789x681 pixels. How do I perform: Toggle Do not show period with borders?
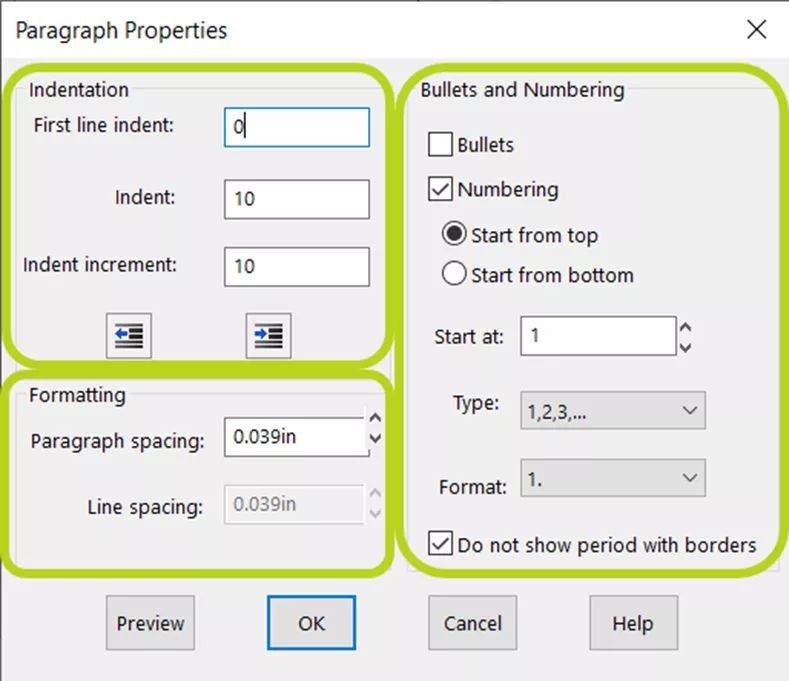pyautogui.click(x=440, y=544)
